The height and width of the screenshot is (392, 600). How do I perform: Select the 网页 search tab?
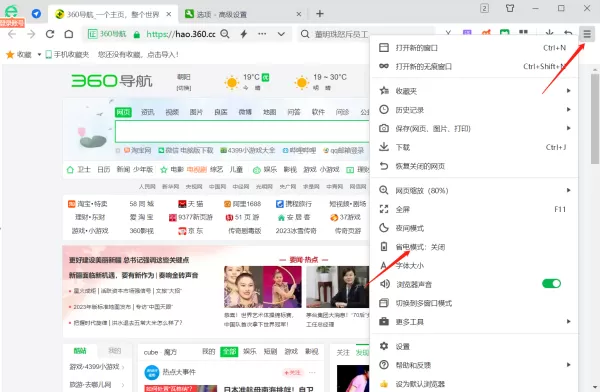point(123,112)
